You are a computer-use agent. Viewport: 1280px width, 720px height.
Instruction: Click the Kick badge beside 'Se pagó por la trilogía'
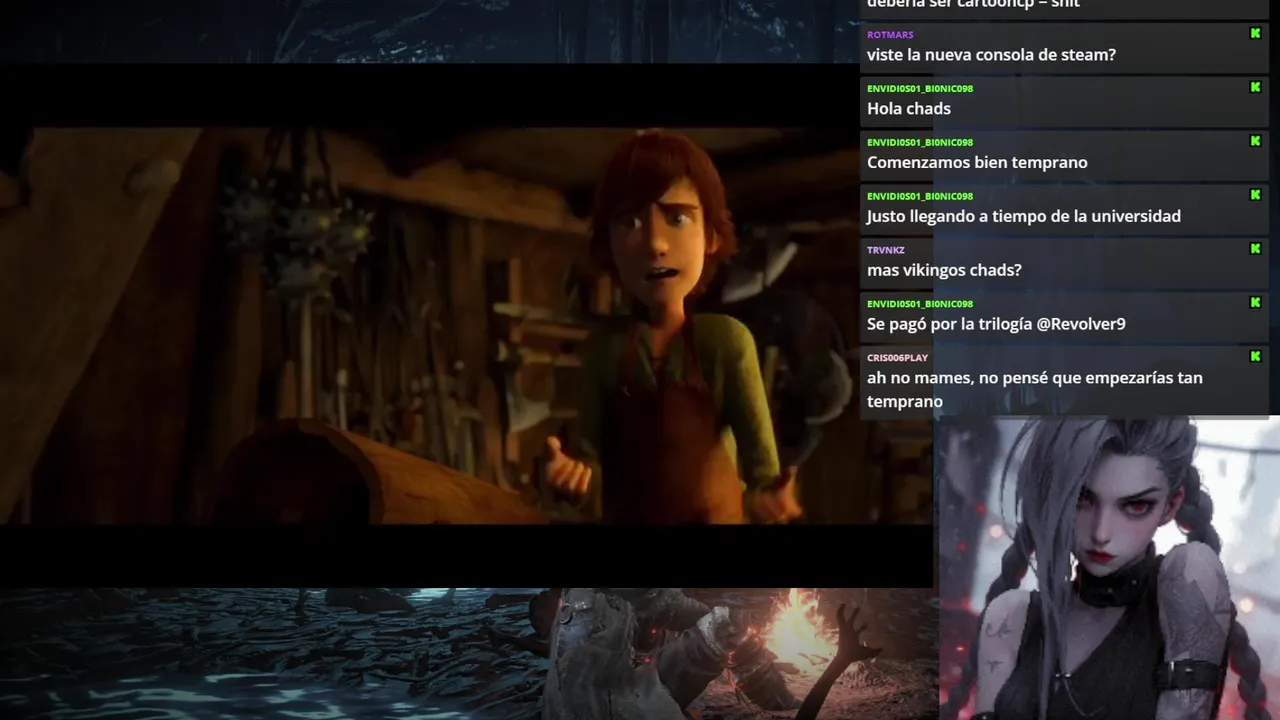pyautogui.click(x=1255, y=303)
